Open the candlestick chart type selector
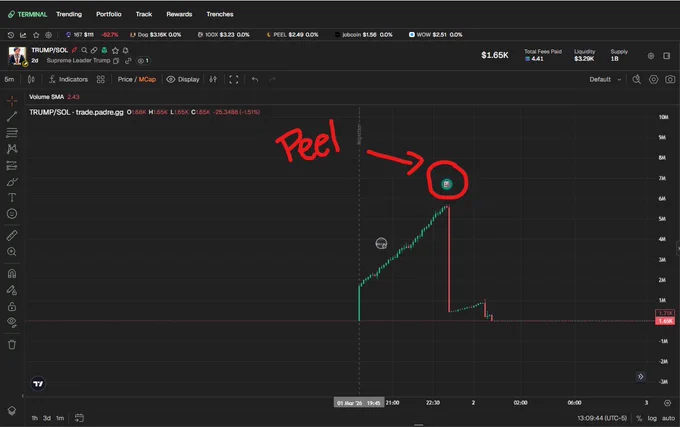 tap(31, 79)
